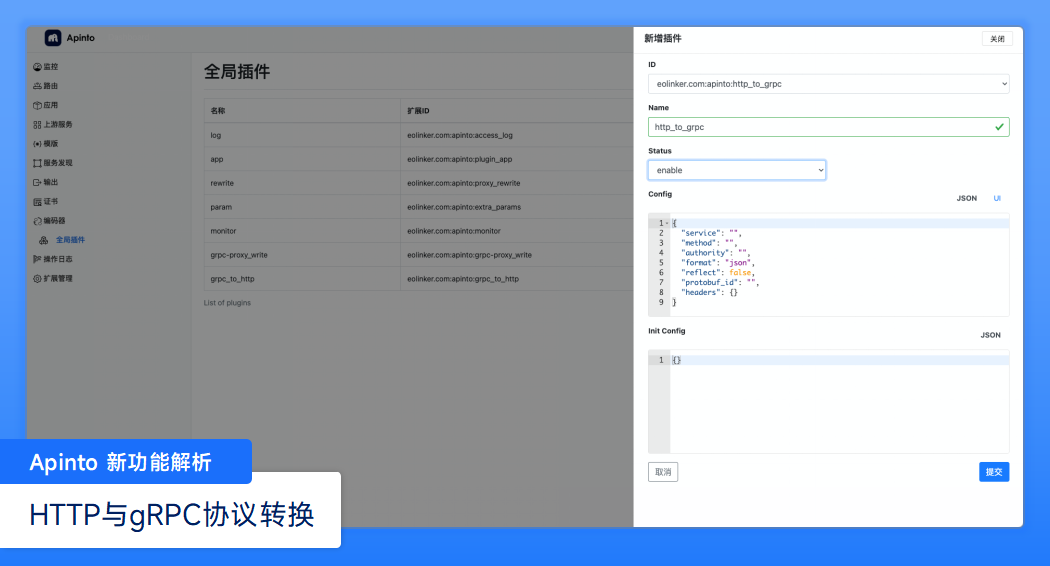Viewport: 1050px width, 566px height.
Task: Click the 名称 column header
Action: 302,111
